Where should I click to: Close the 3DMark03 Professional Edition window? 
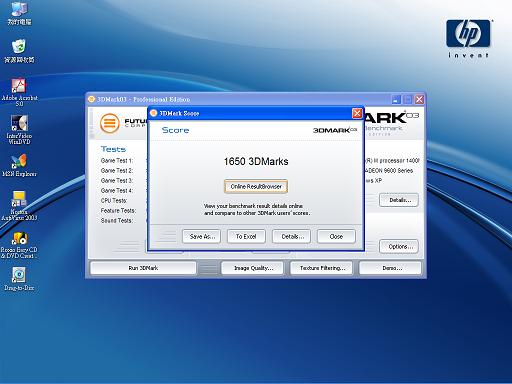coord(419,99)
